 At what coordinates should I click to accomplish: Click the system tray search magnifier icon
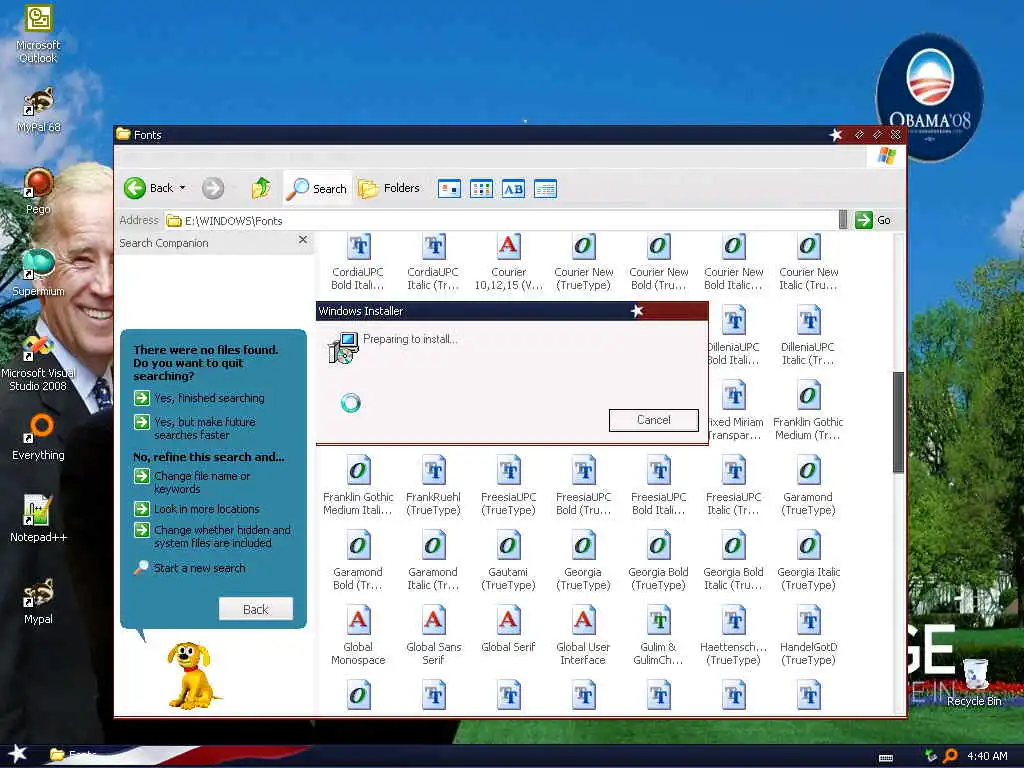click(x=950, y=756)
